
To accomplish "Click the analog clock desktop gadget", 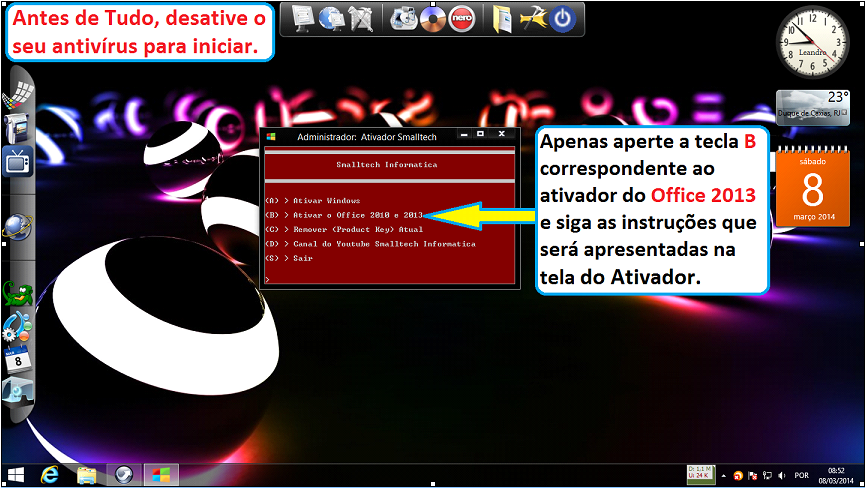I will (x=813, y=42).
